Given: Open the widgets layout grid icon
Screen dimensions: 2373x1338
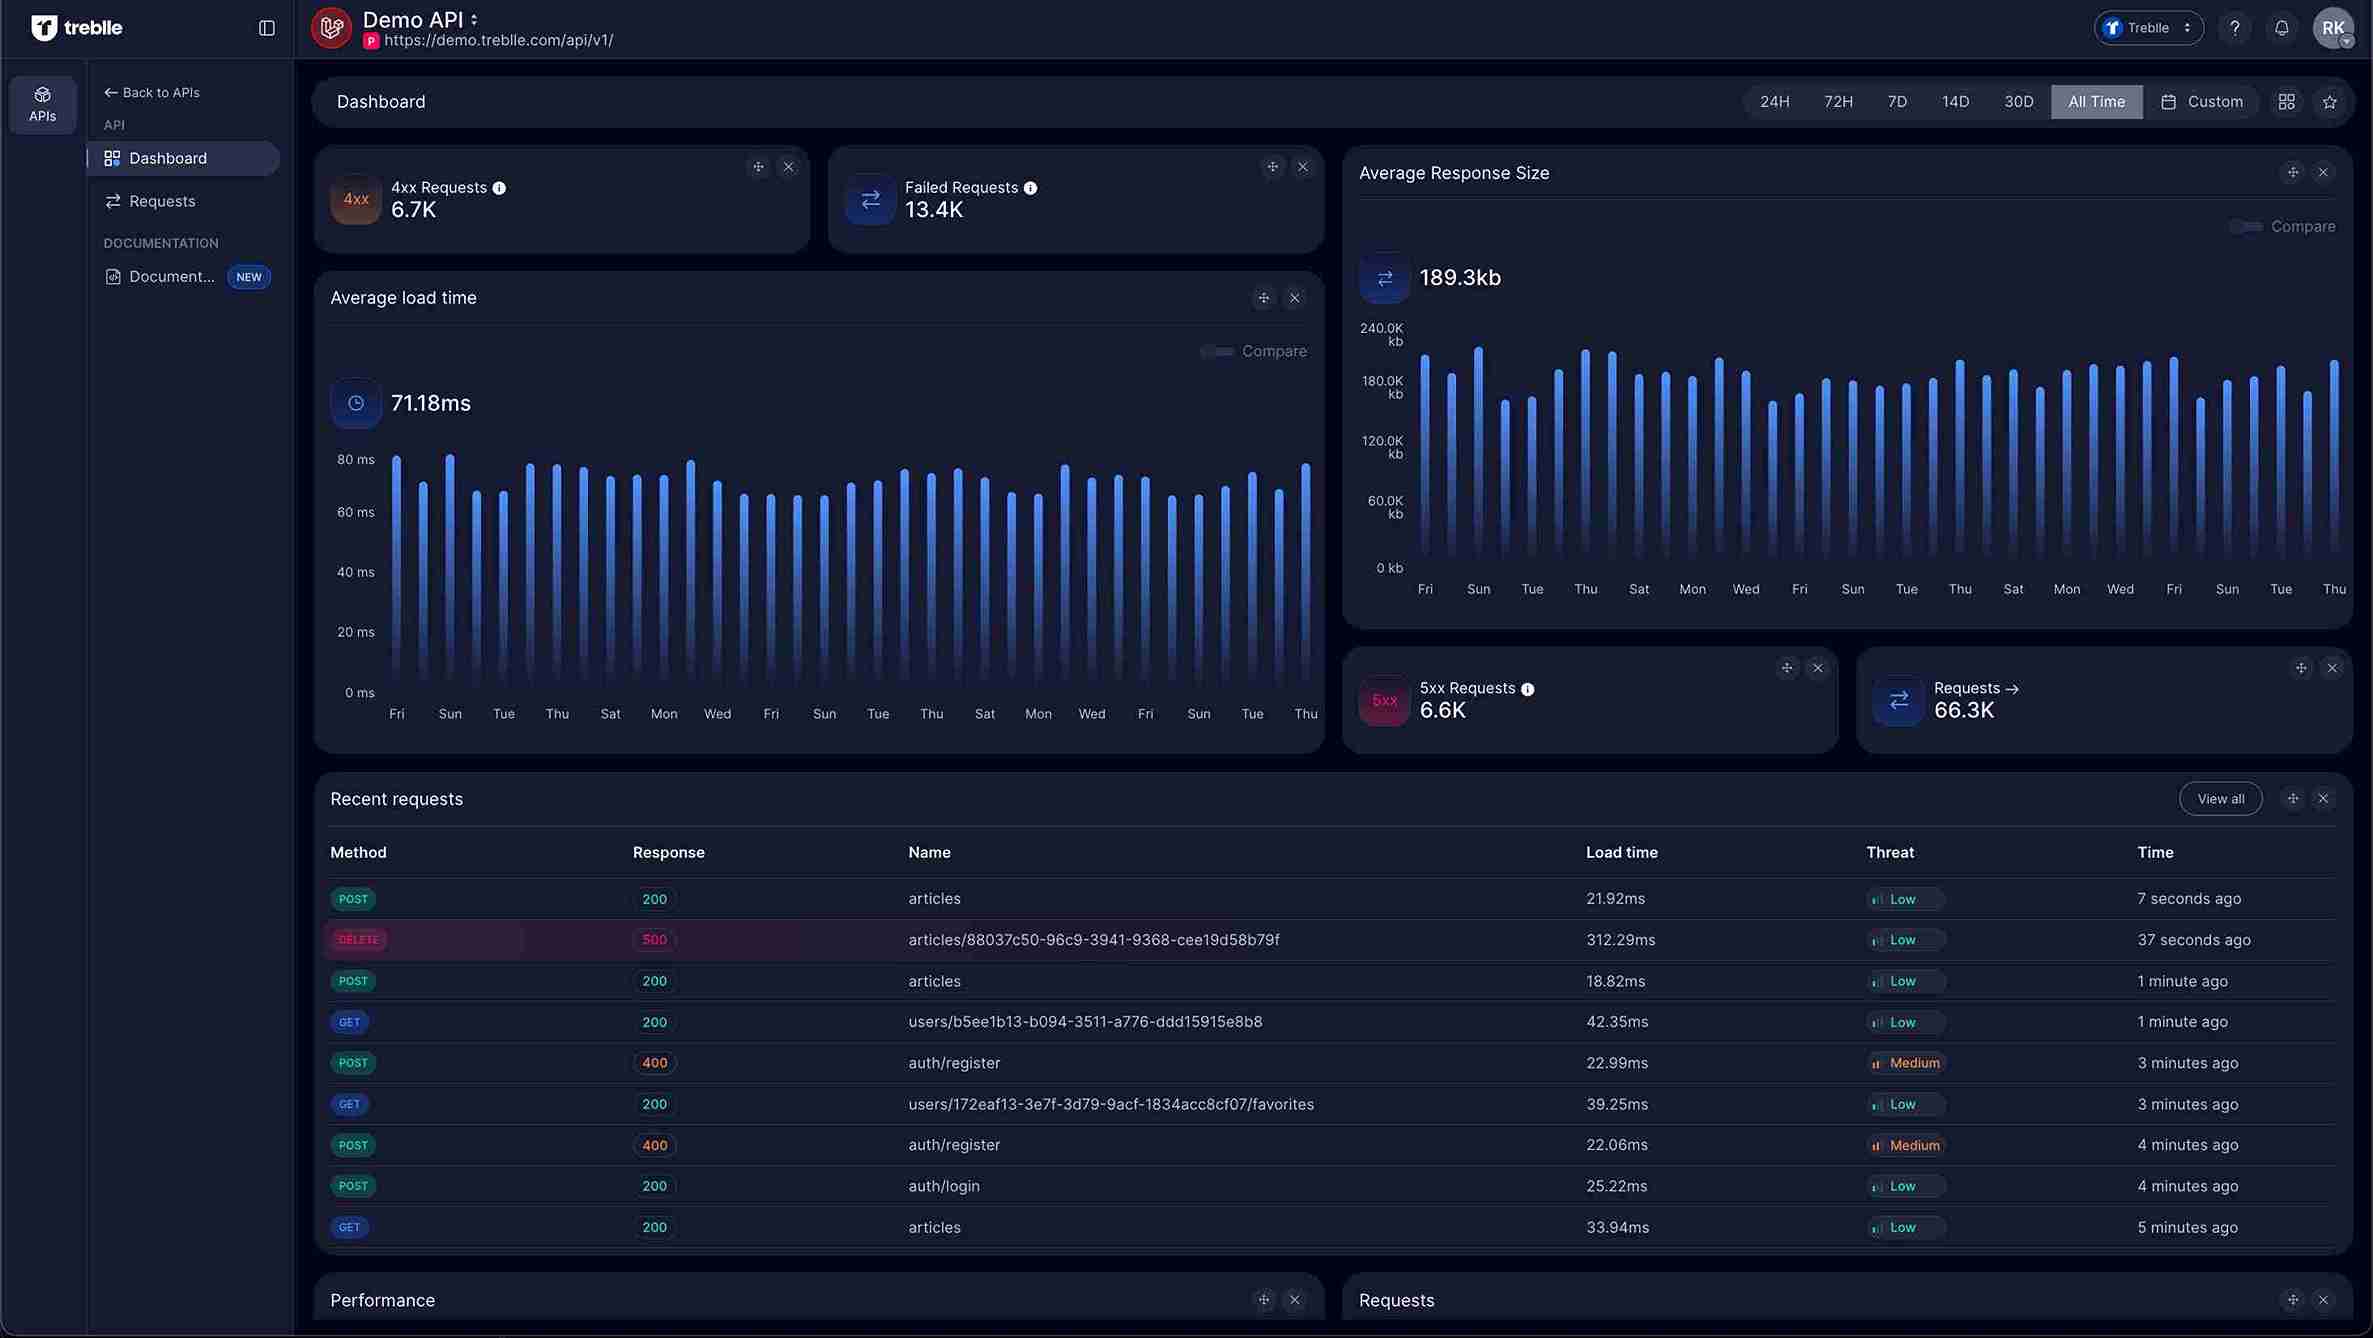Looking at the screenshot, I should [x=2287, y=101].
